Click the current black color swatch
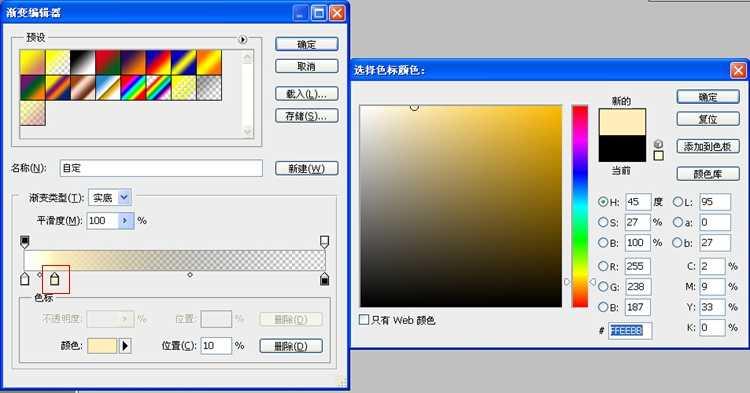Screen dimensions: 750x393 622,148
